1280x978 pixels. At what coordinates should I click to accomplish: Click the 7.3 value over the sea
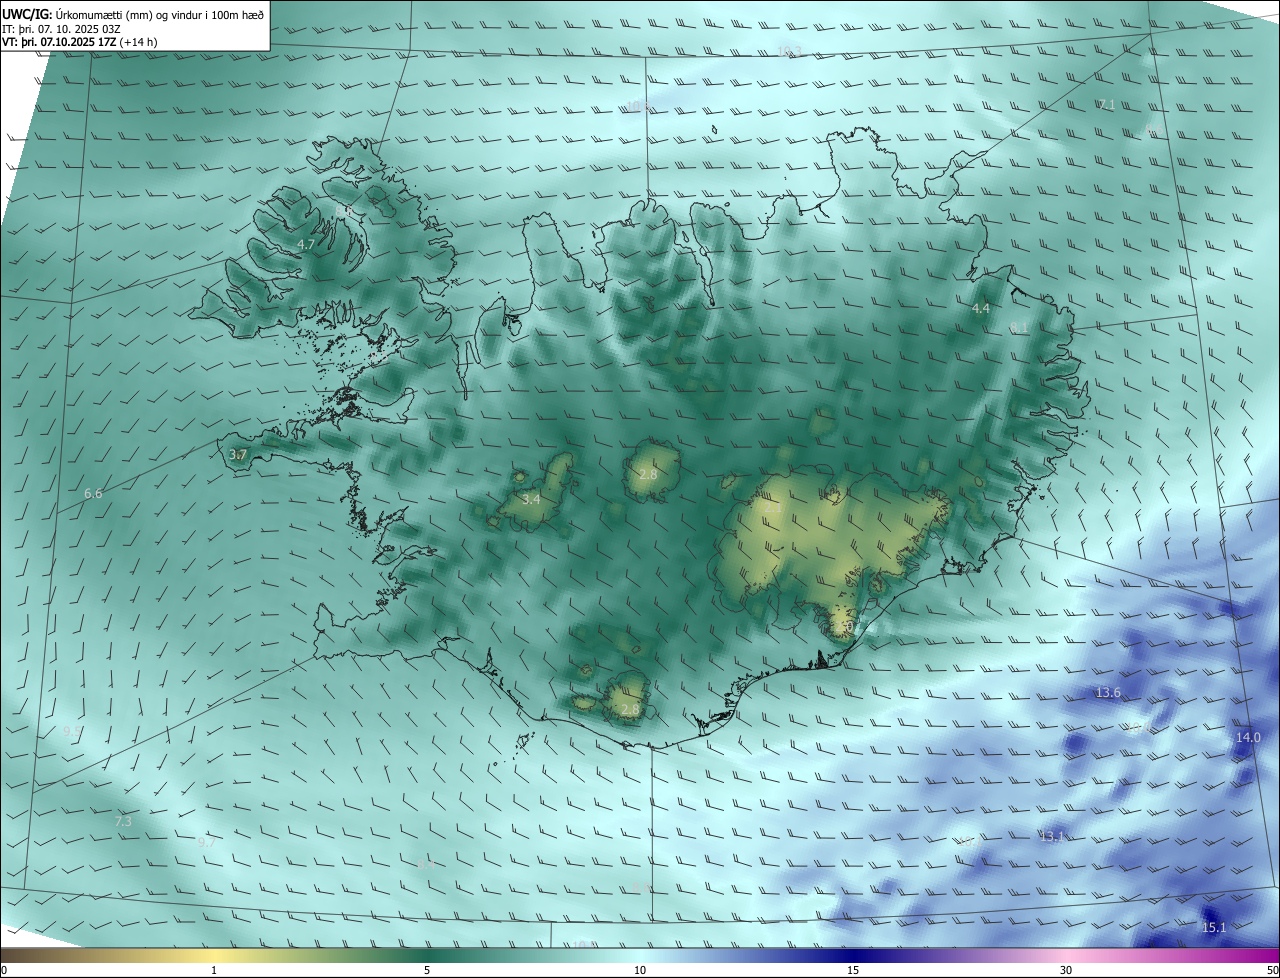(x=123, y=821)
